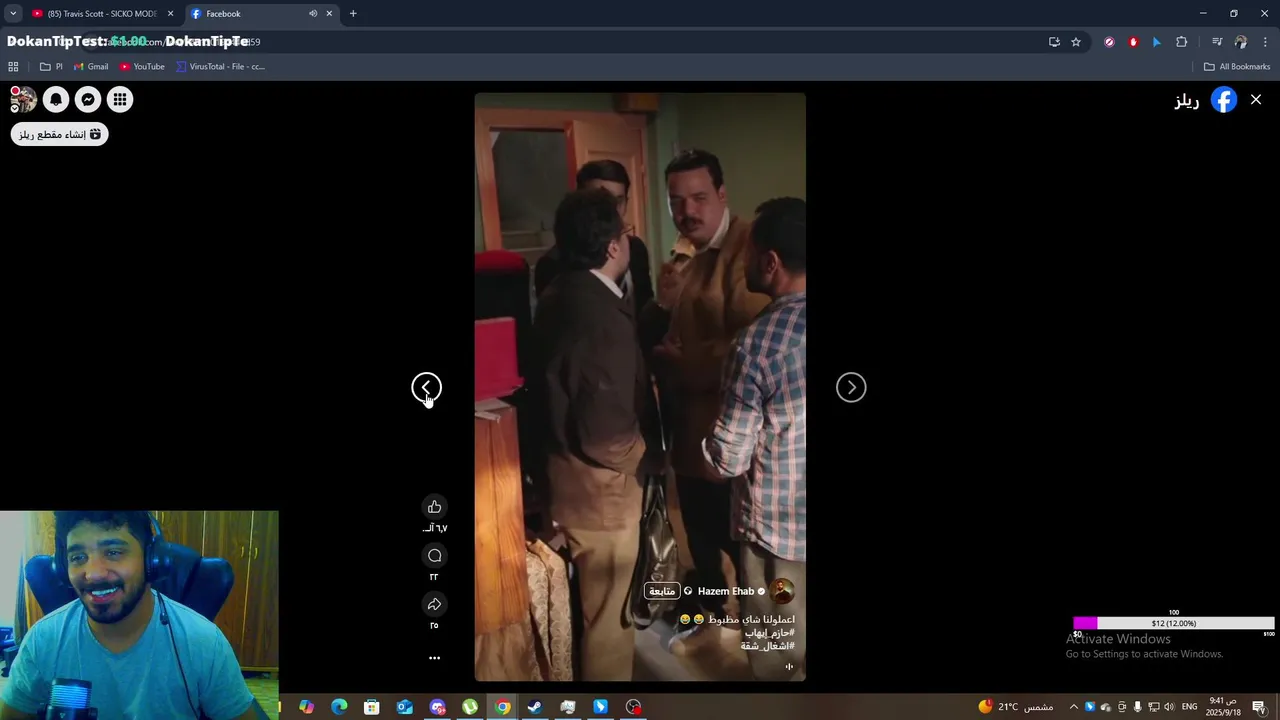Open Hazem Ehab profile name
Image resolution: width=1280 pixels, height=720 pixels.
[726, 591]
